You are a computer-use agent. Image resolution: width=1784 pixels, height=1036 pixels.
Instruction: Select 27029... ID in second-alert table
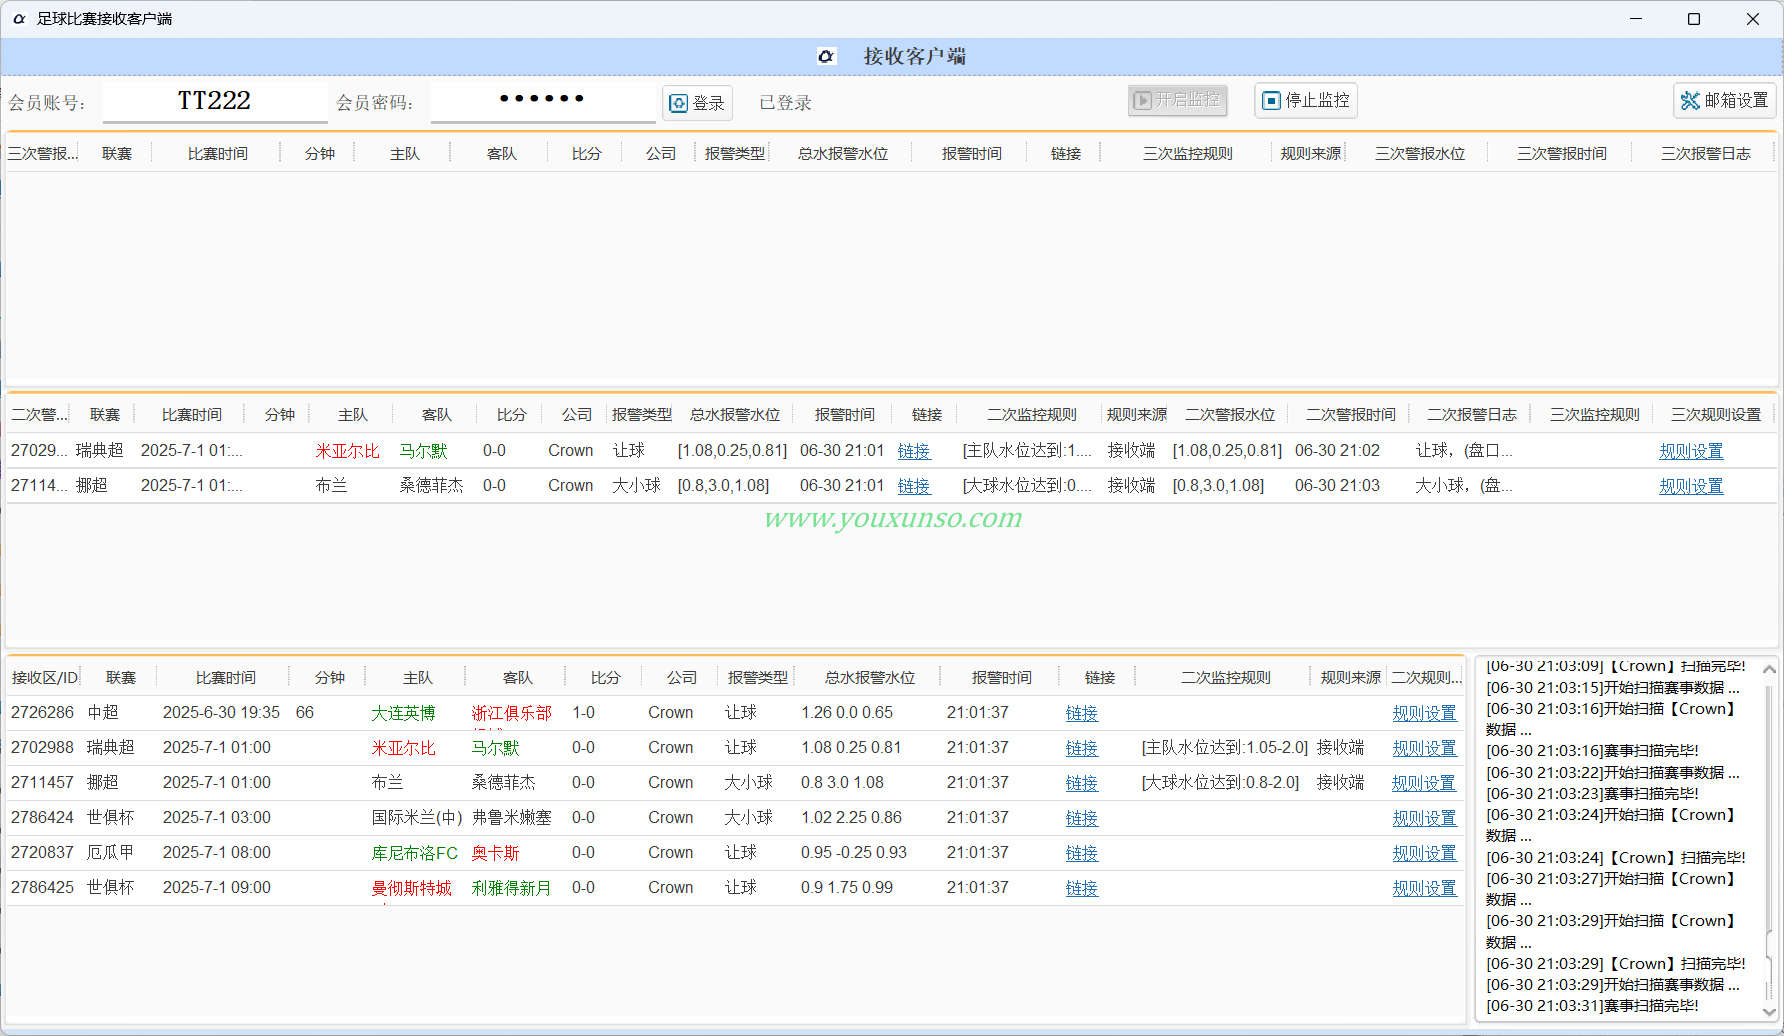pyautogui.click(x=39, y=451)
